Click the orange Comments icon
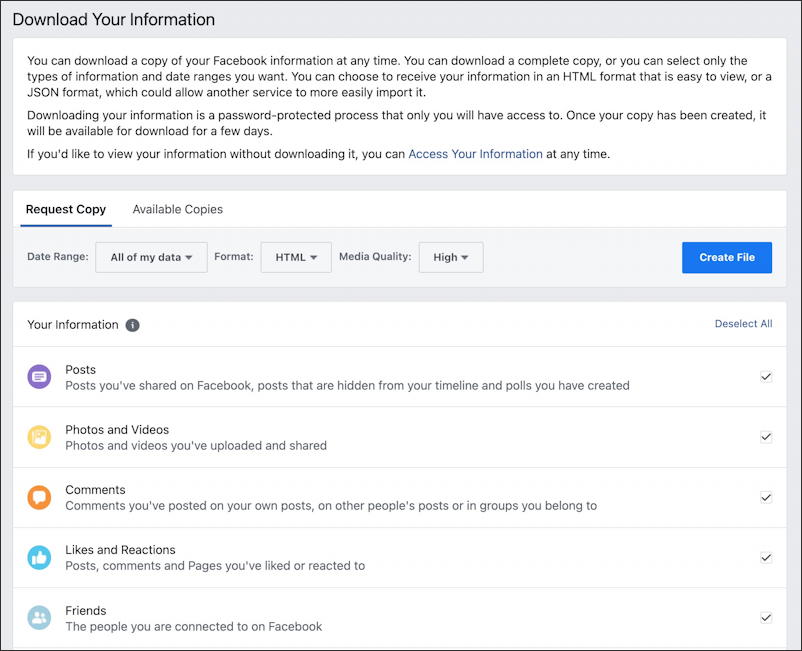The image size is (802, 651). pos(39,497)
